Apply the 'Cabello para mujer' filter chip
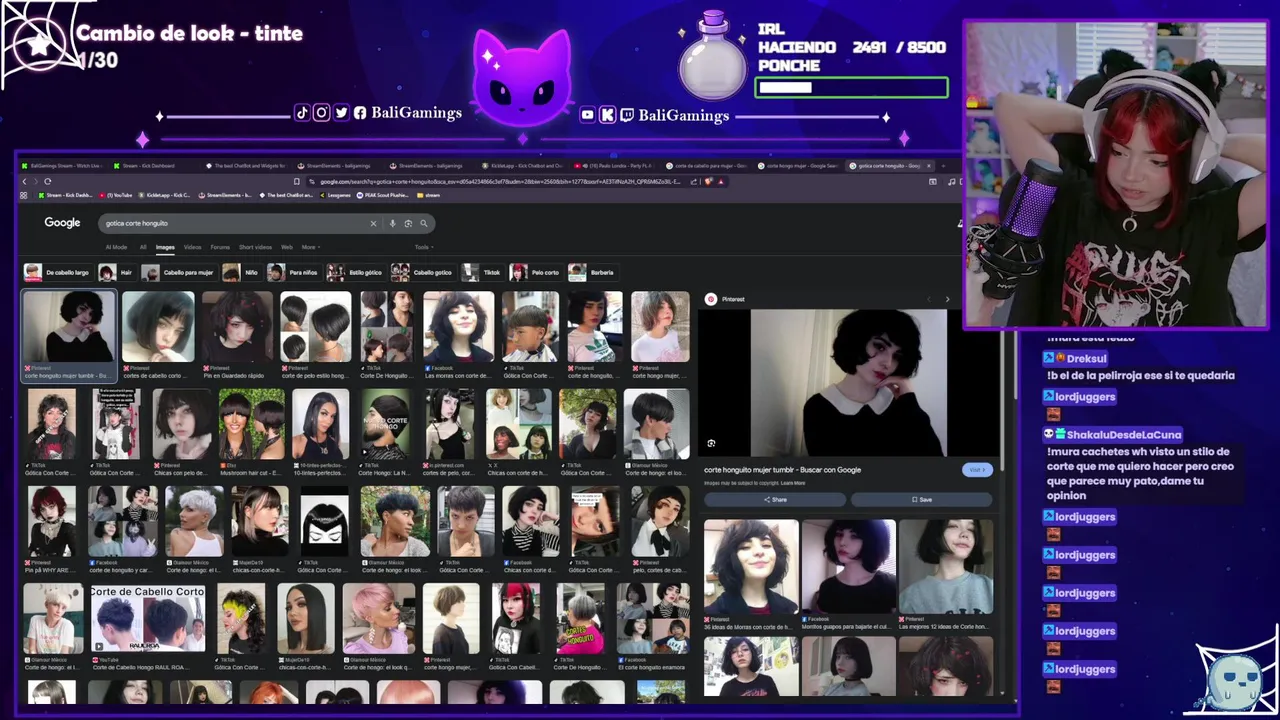 pyautogui.click(x=178, y=272)
